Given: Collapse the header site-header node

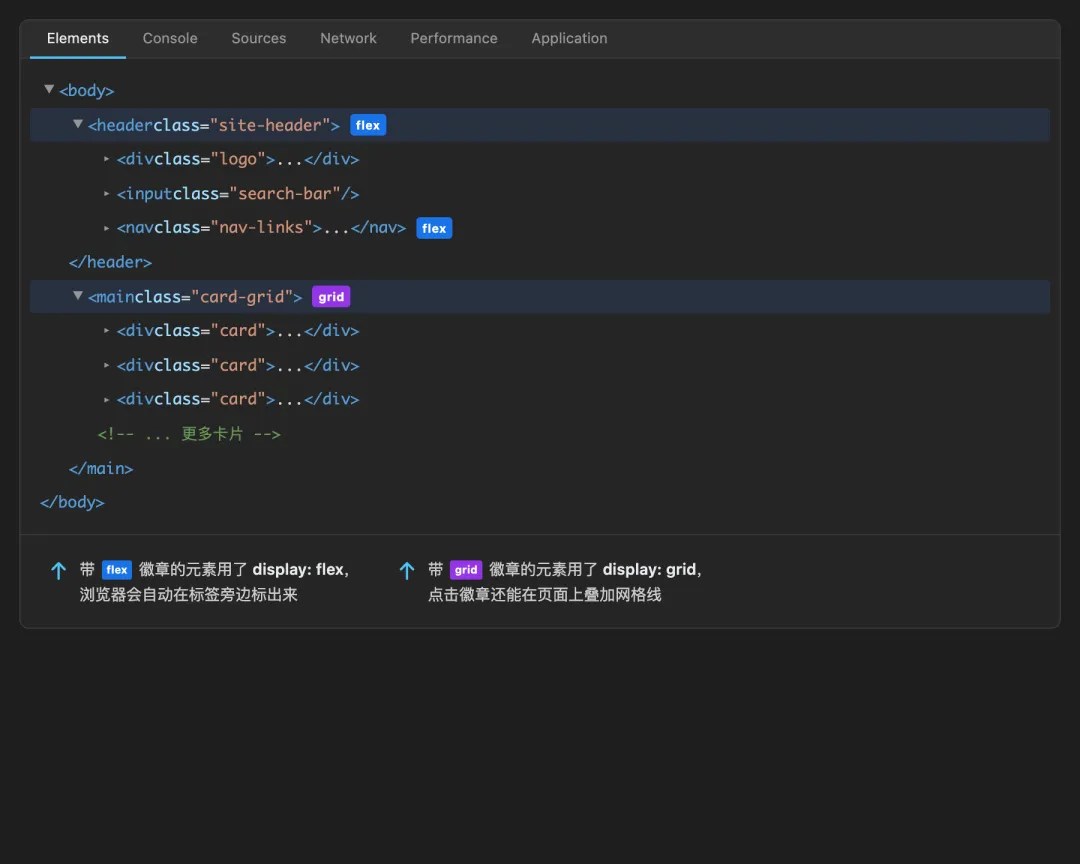Looking at the screenshot, I should (x=78, y=125).
